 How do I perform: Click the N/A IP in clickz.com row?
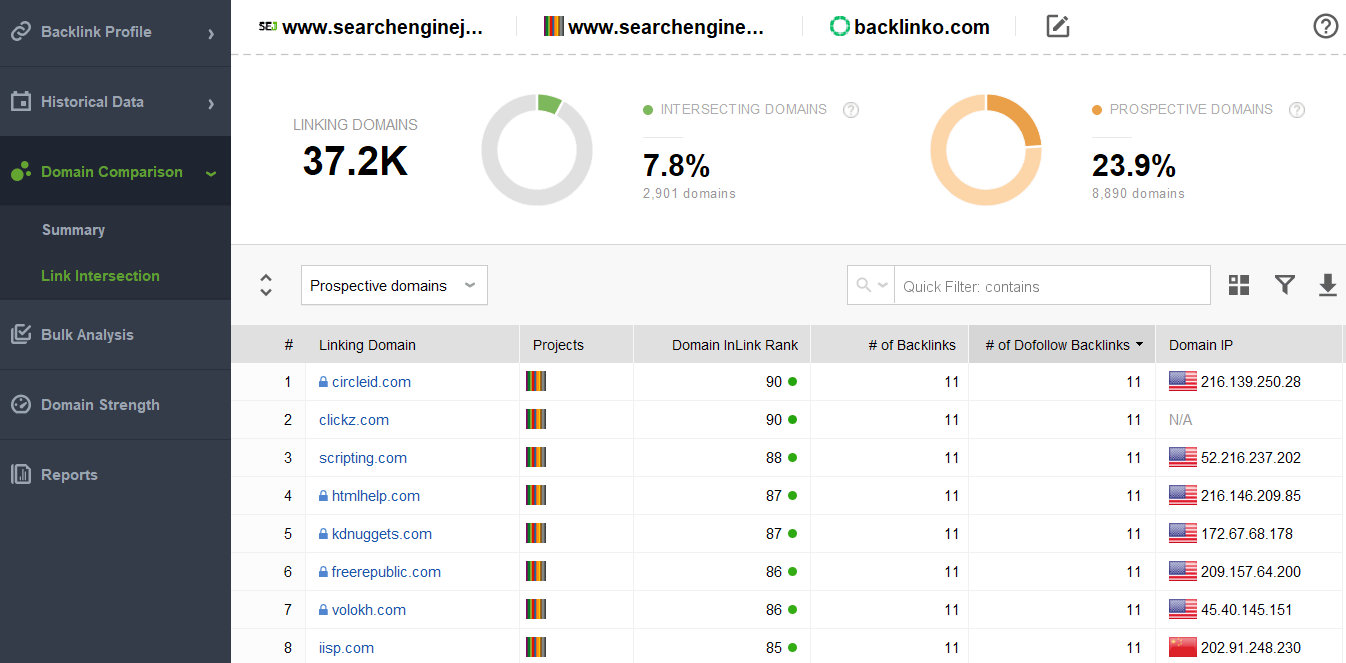(1180, 420)
